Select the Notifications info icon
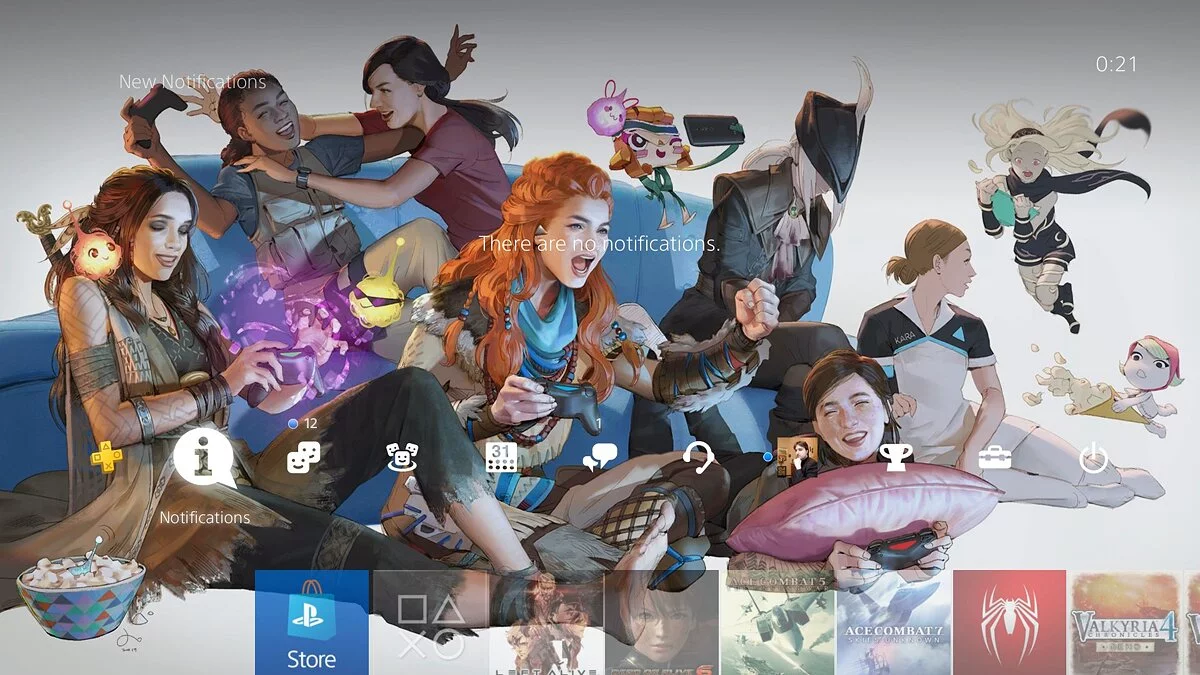Screen dimensions: 1200x675 (x=204, y=458)
